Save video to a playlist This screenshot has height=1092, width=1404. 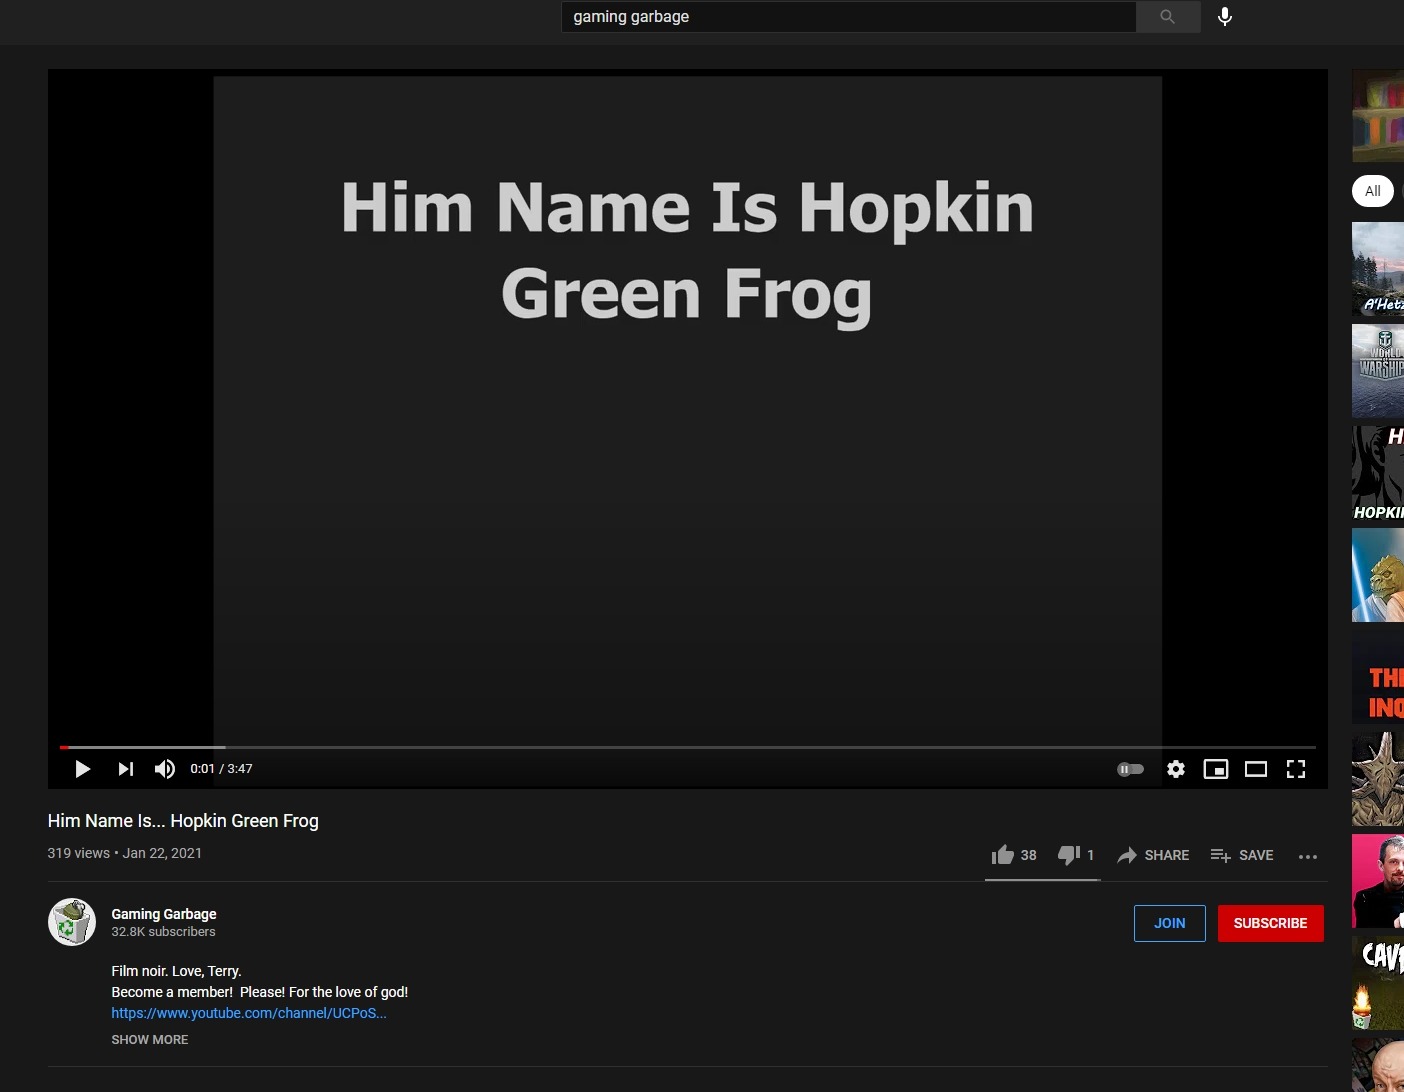[x=1242, y=855]
